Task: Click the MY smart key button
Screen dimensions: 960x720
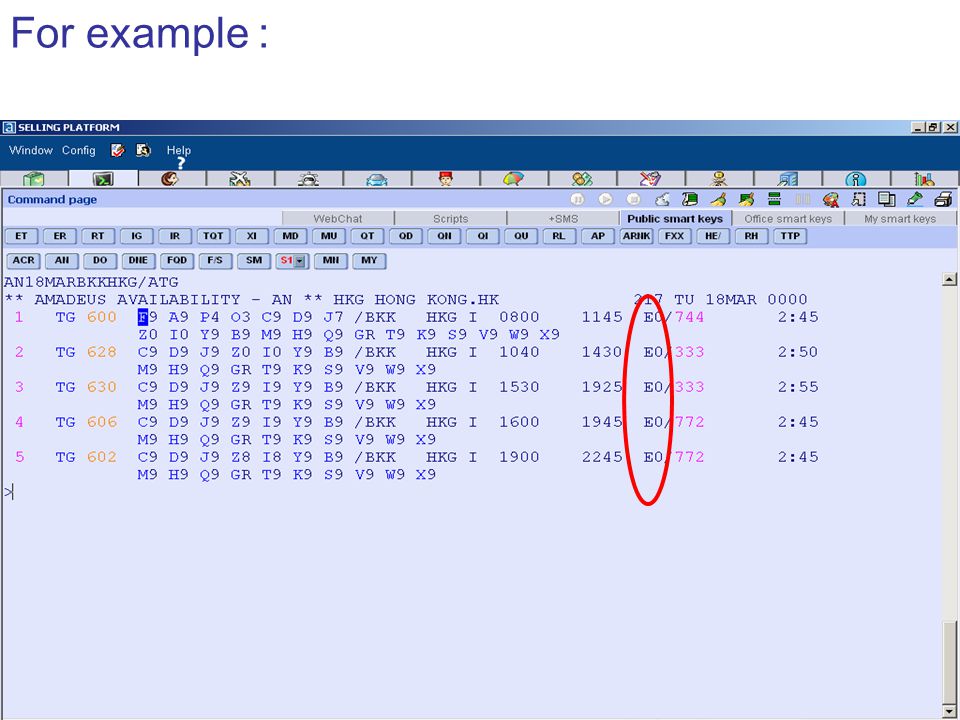Action: pyautogui.click(x=369, y=261)
